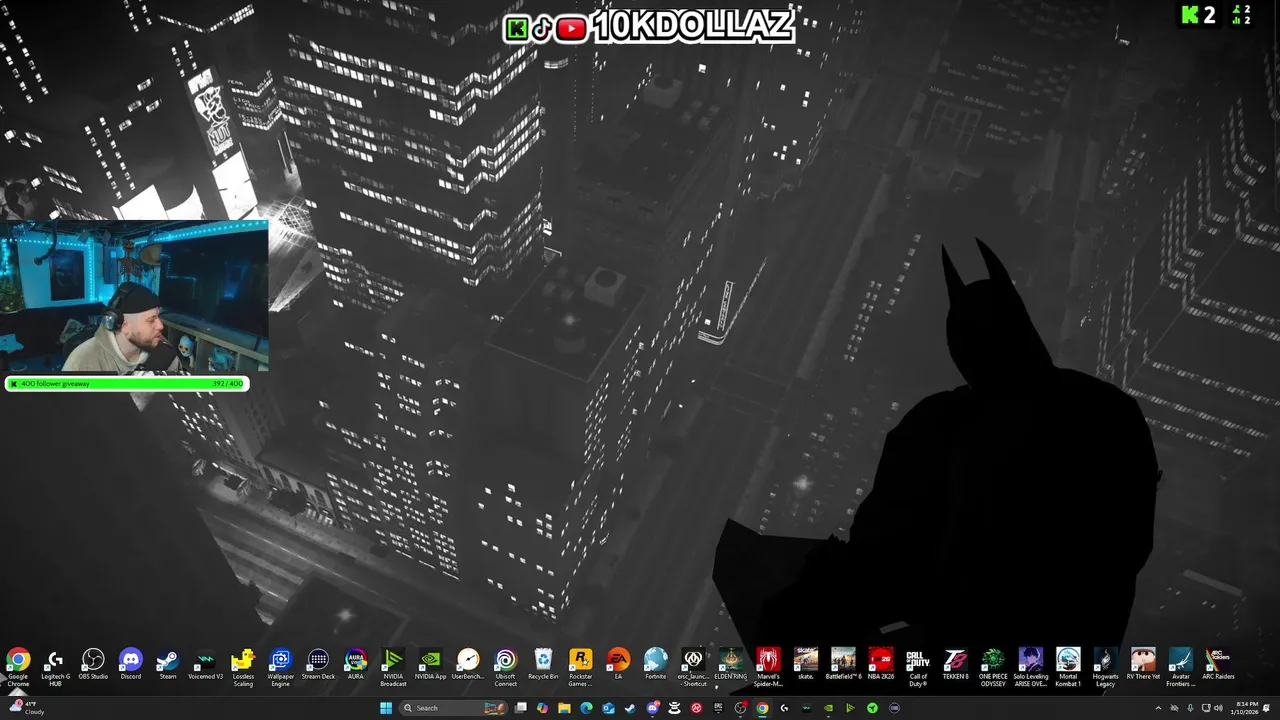
Task: Open File Explorer from the taskbar
Action: (x=564, y=708)
